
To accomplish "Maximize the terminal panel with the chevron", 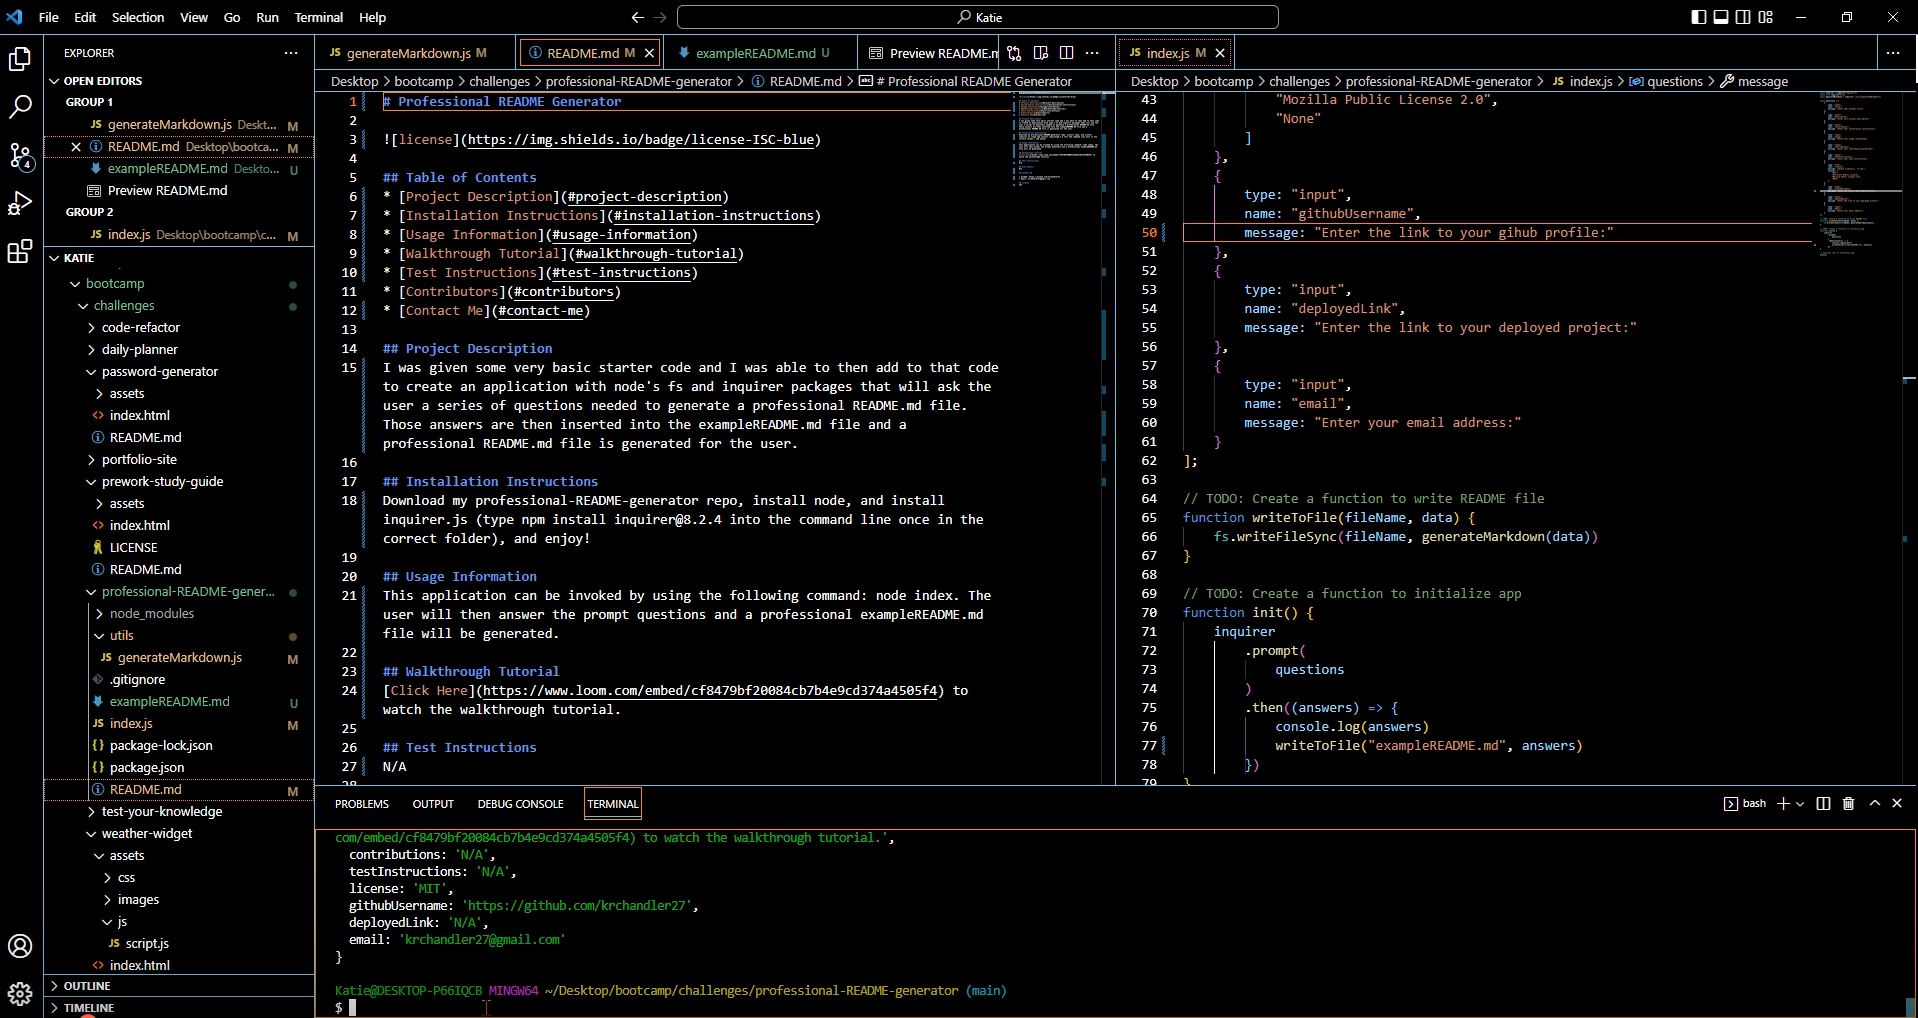I will 1875,803.
